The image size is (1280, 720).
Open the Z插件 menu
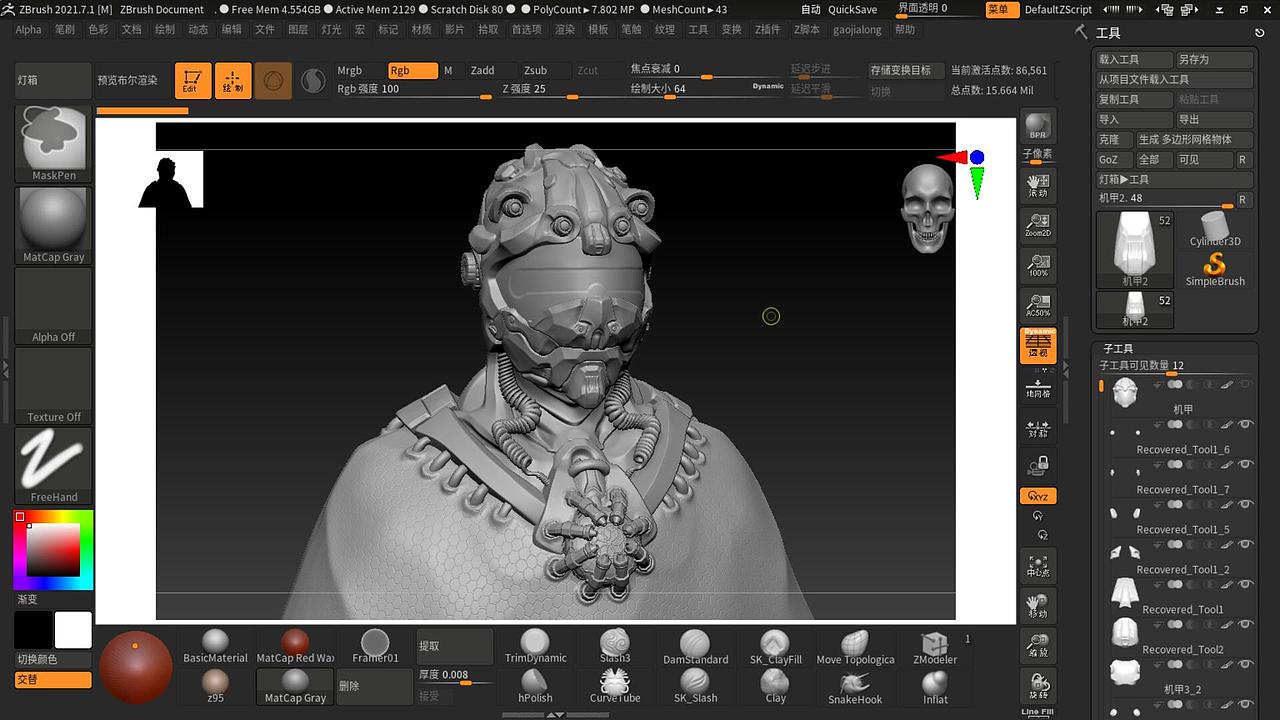[x=767, y=29]
